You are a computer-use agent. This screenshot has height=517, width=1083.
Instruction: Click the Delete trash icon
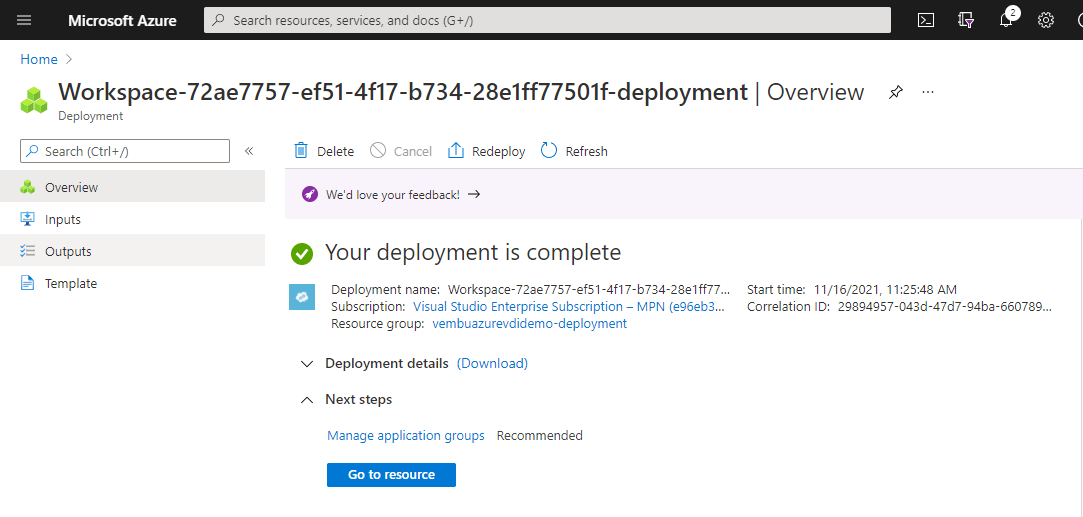[300, 150]
